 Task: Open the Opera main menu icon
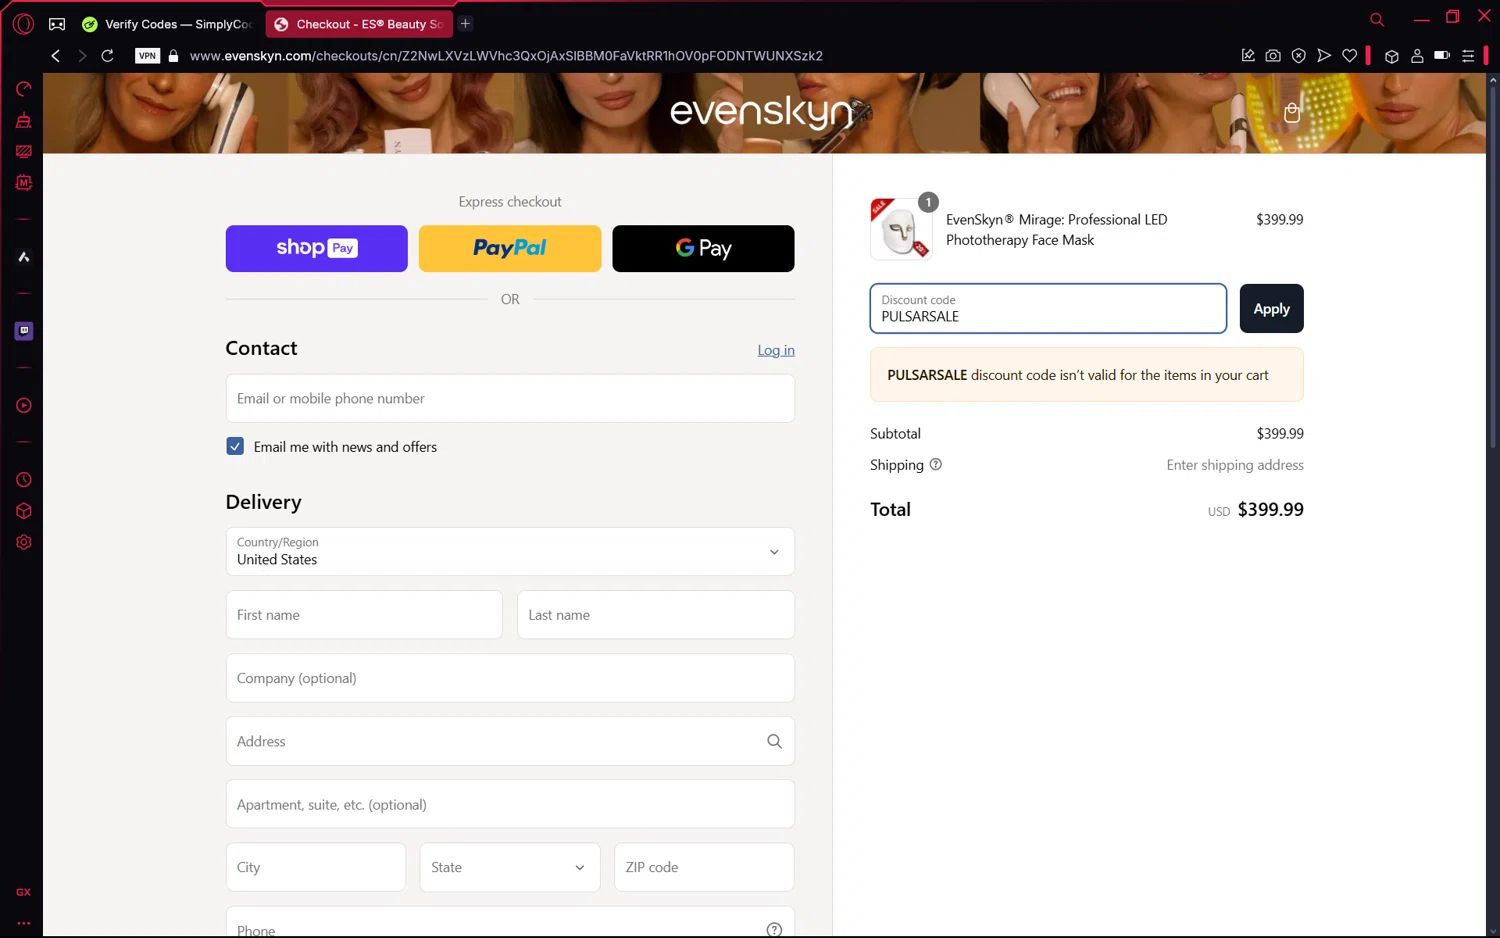tap(23, 23)
